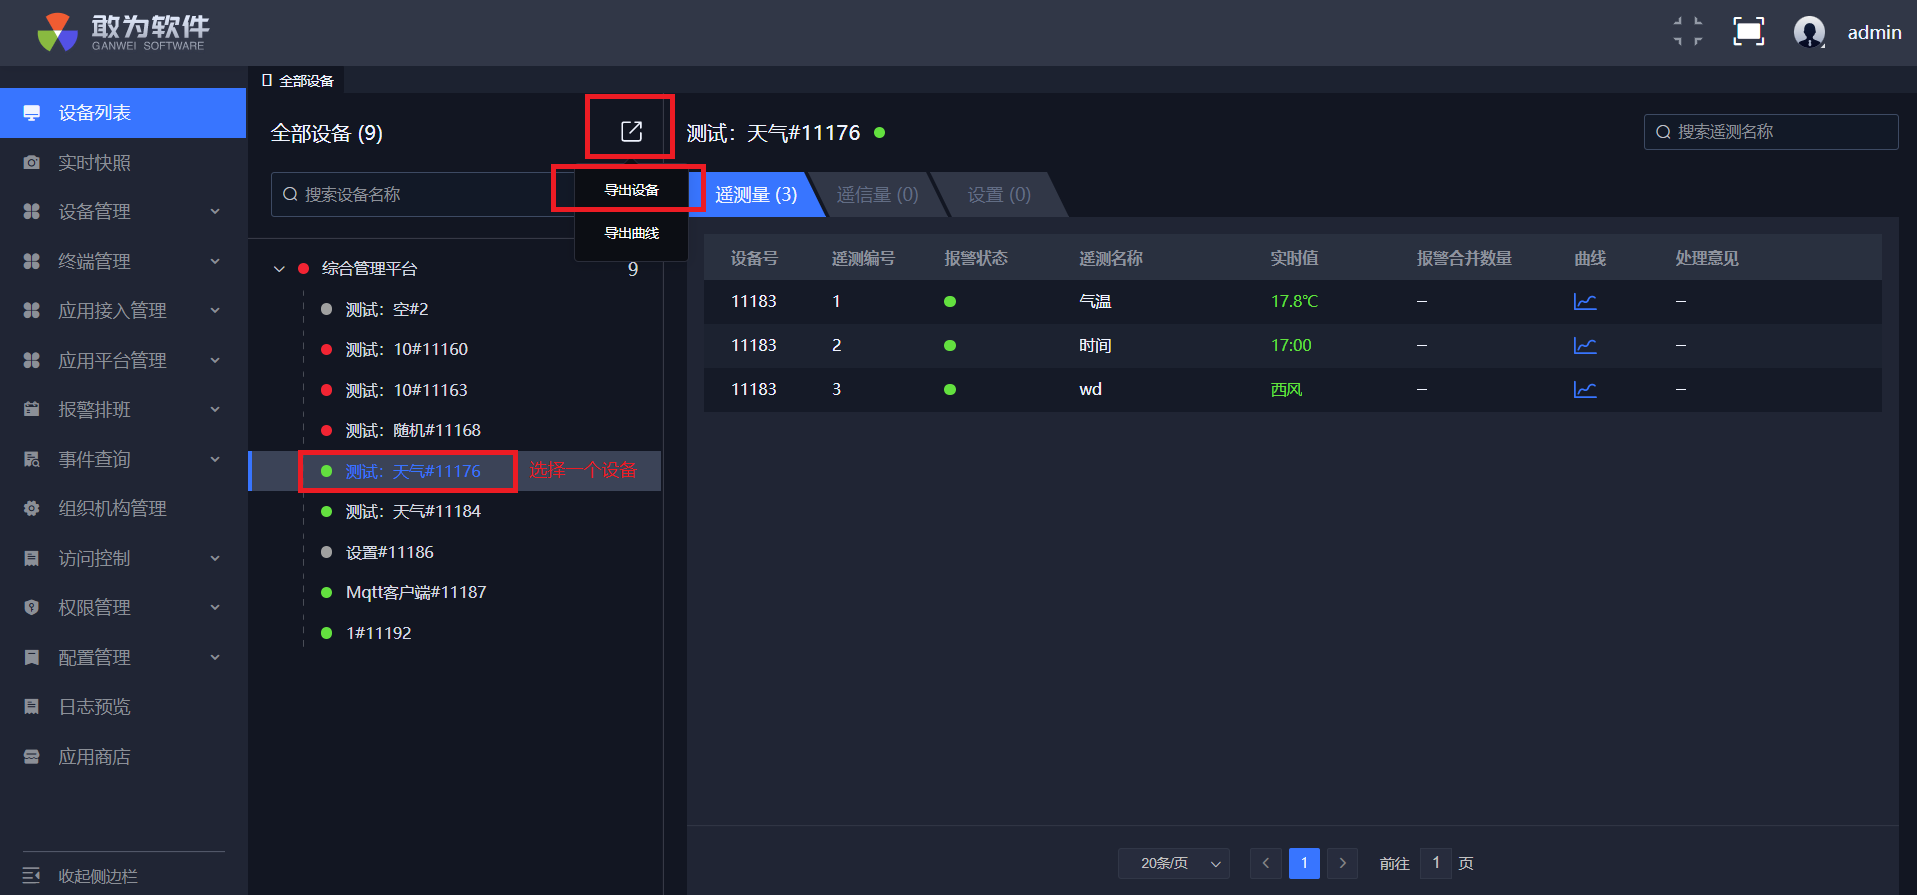Open curve chart for wd row
1917x895 pixels.
pyautogui.click(x=1585, y=390)
